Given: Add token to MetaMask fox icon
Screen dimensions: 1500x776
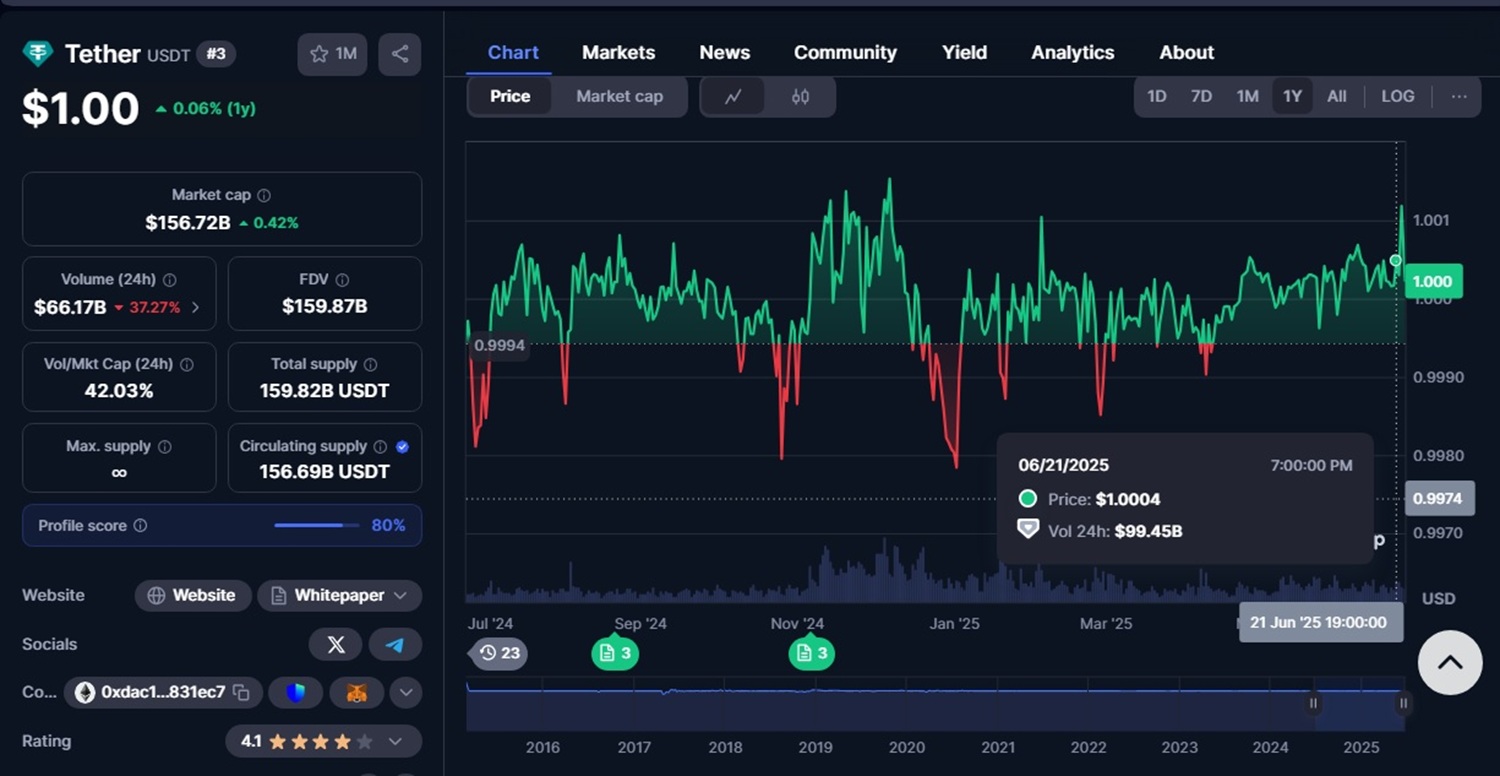Looking at the screenshot, I should (356, 692).
